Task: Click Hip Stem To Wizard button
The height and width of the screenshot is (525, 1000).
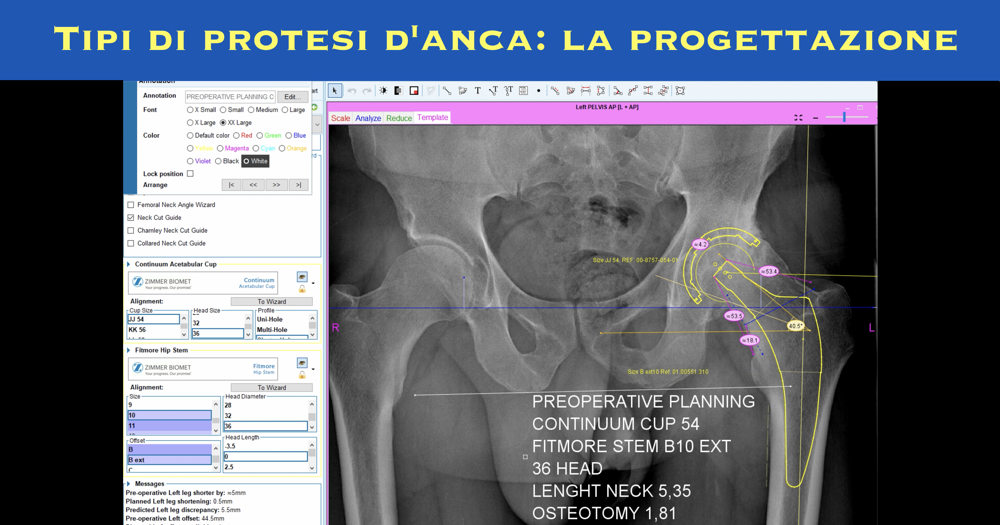Action: pos(272,387)
